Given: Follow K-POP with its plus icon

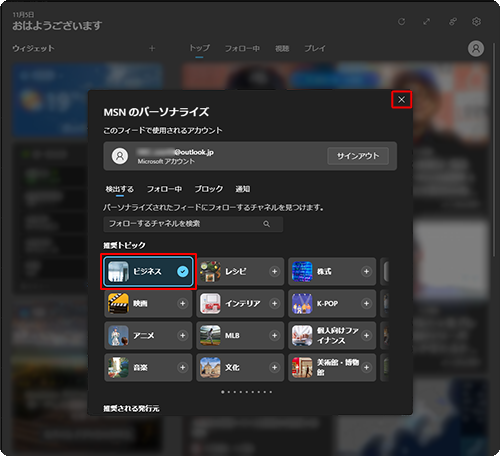Looking at the screenshot, I should click(366, 304).
